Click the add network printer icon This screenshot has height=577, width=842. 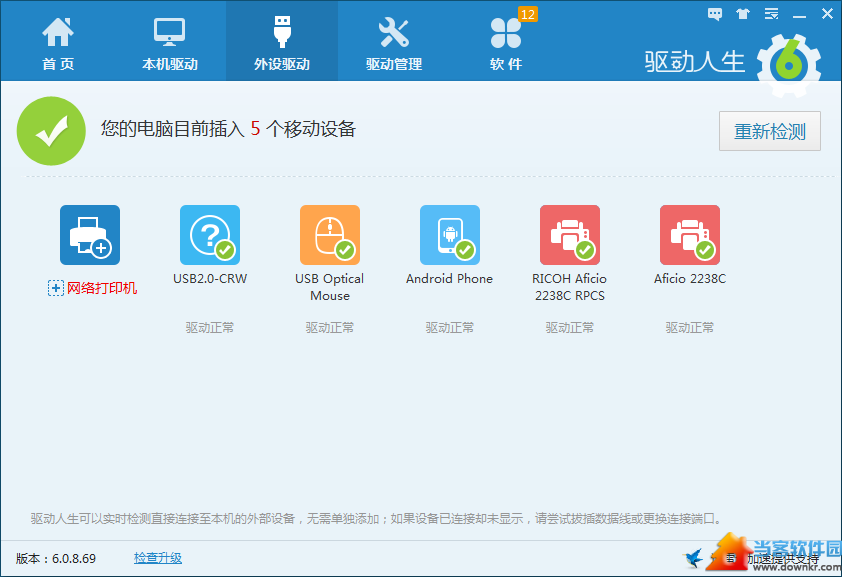pos(90,235)
